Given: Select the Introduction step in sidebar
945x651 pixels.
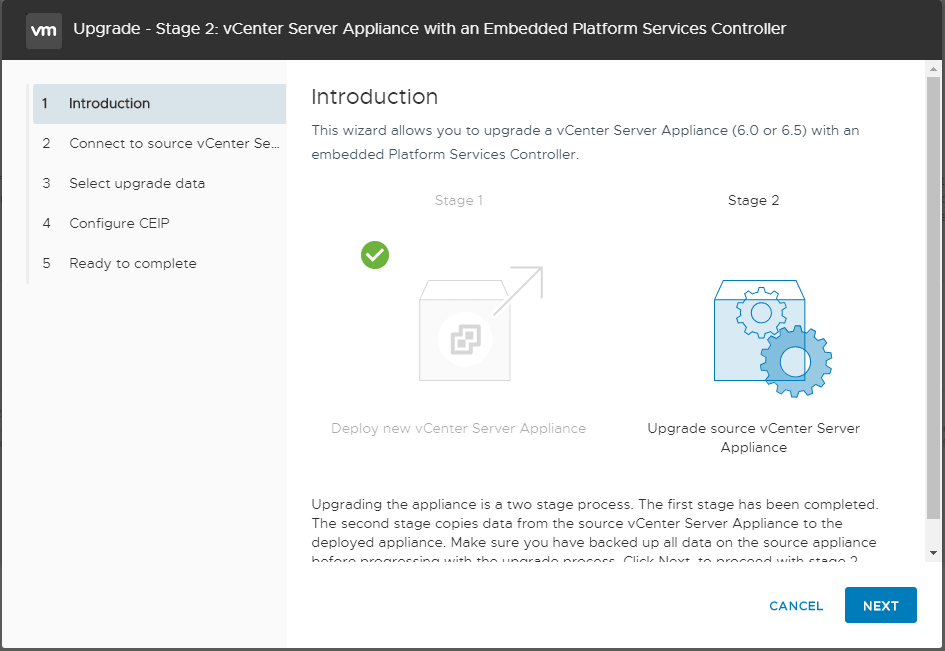Looking at the screenshot, I should pyautogui.click(x=159, y=104).
